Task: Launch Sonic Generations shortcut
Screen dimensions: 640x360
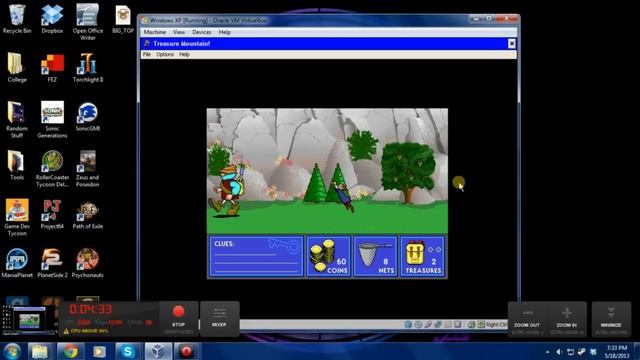Action: tap(52, 120)
